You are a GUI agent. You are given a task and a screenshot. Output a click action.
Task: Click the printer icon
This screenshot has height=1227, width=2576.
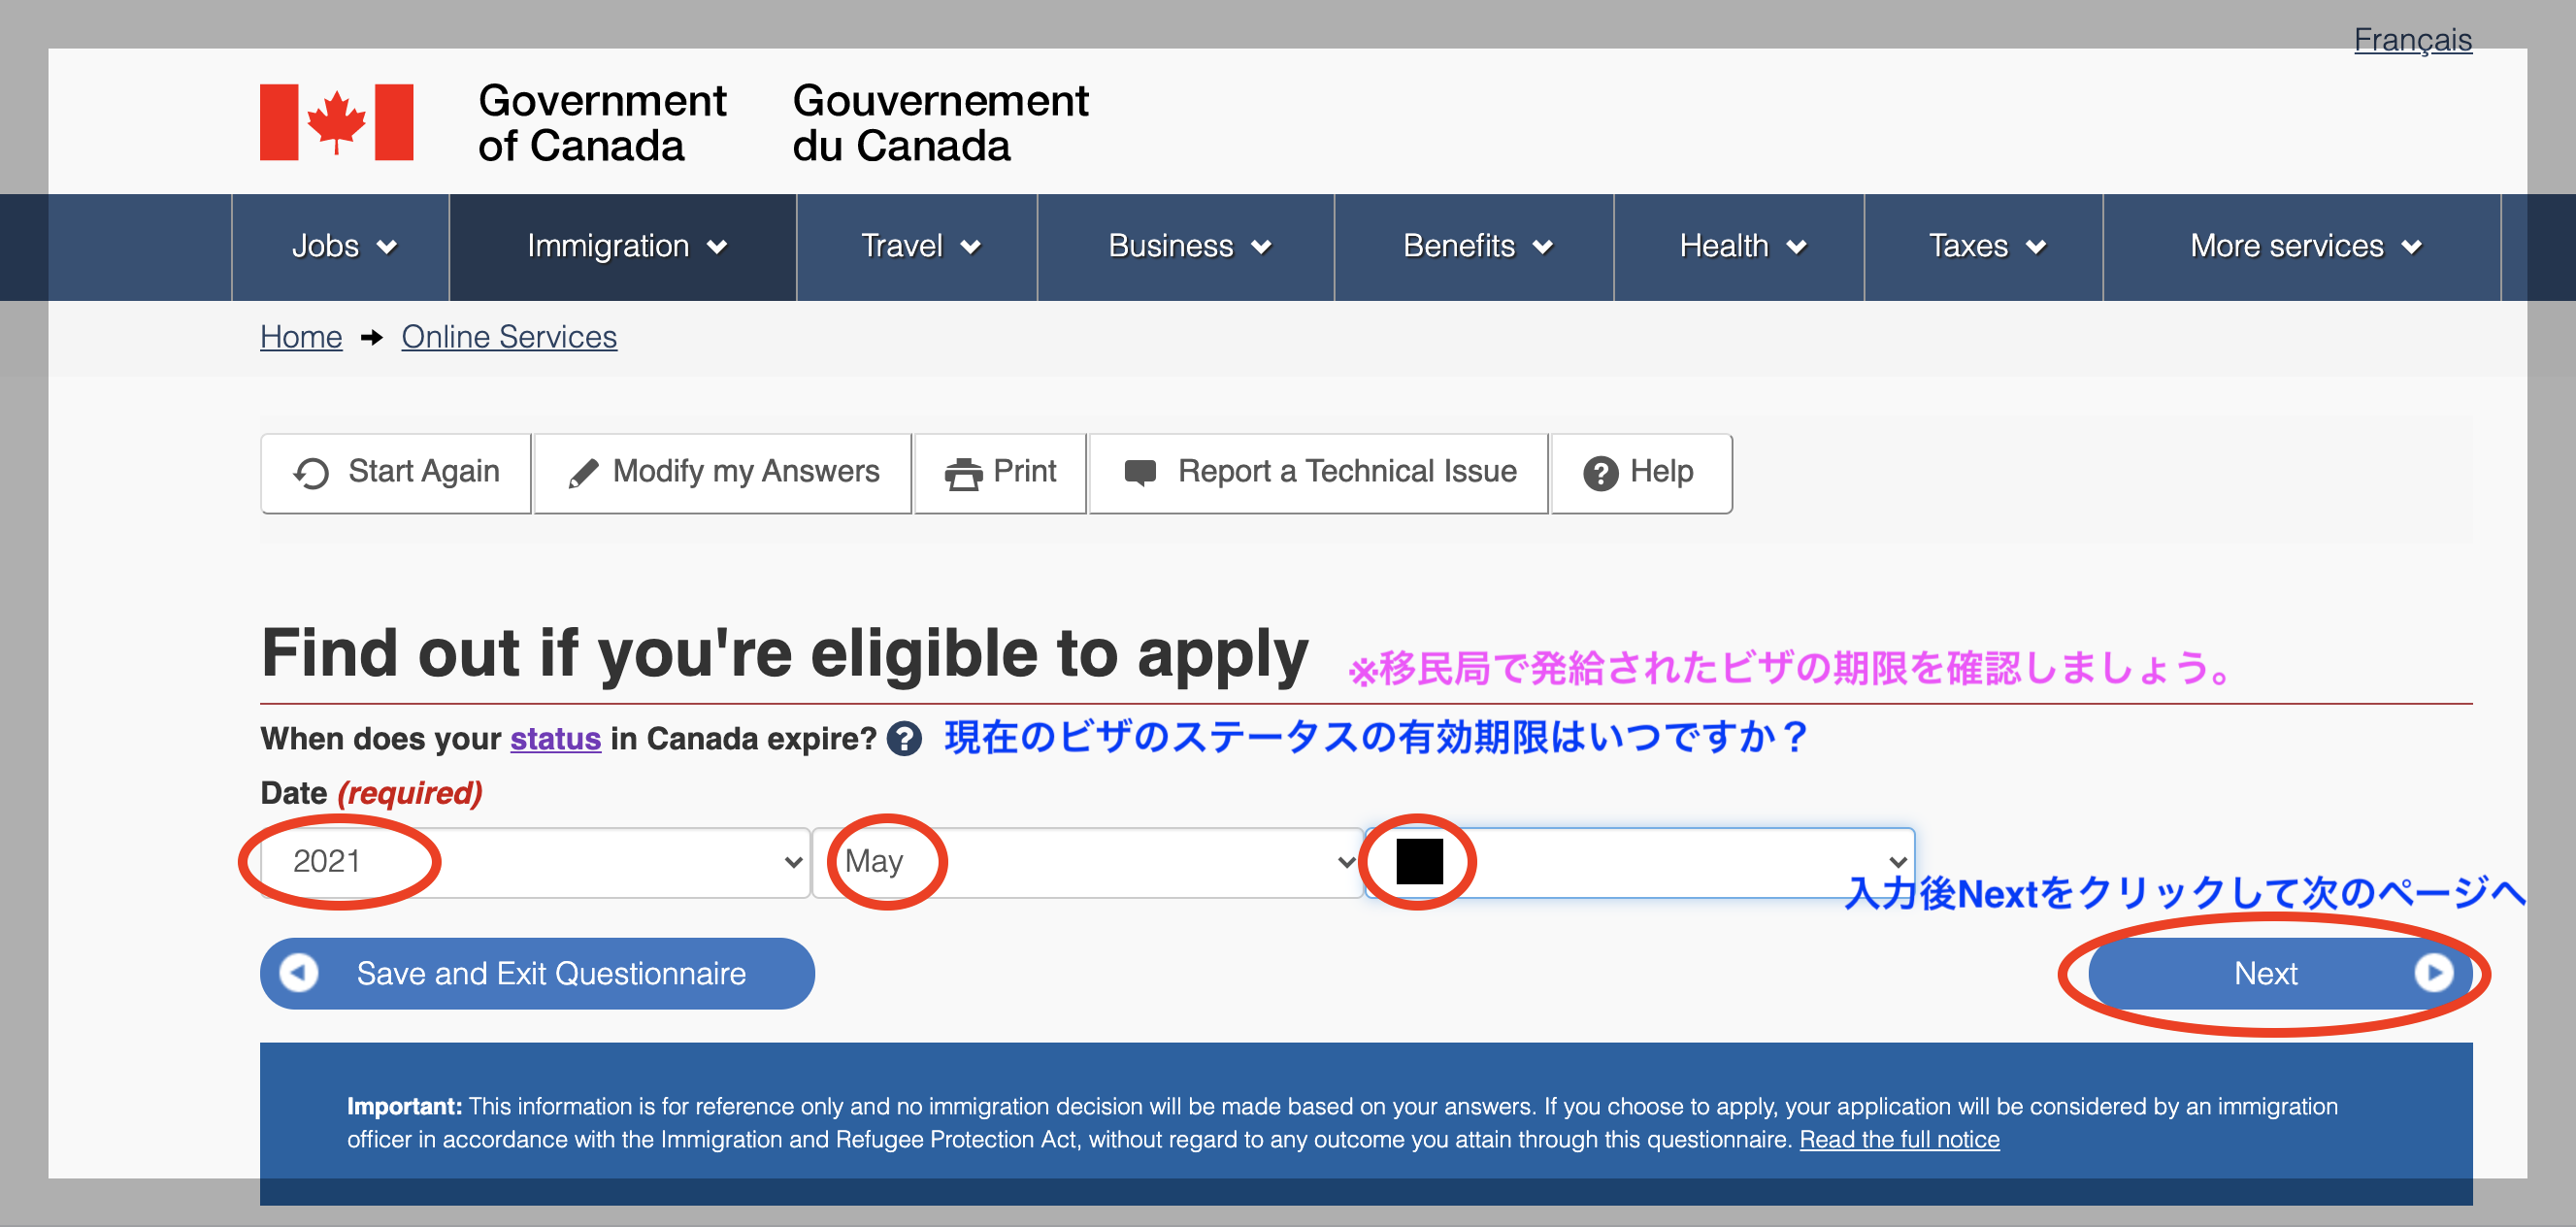point(963,473)
